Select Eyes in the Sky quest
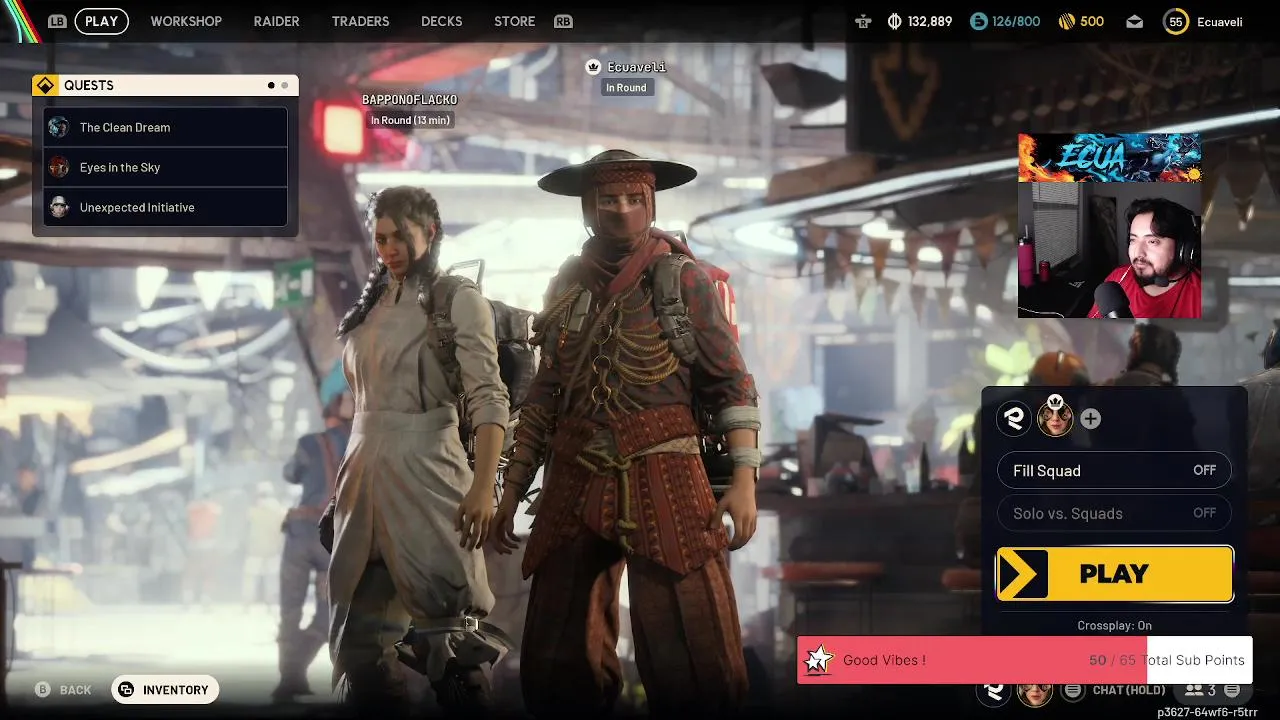The width and height of the screenshot is (1280, 720). 165,167
